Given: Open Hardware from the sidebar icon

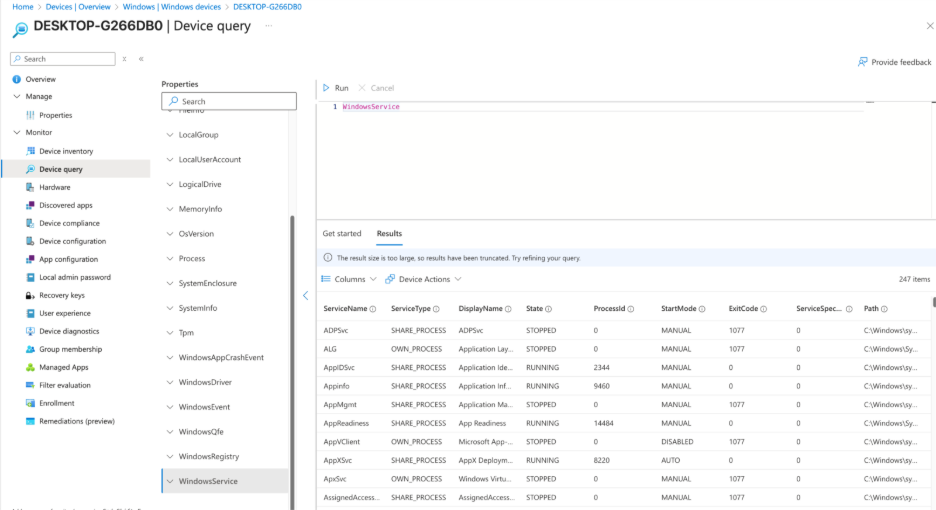Looking at the screenshot, I should (x=30, y=187).
